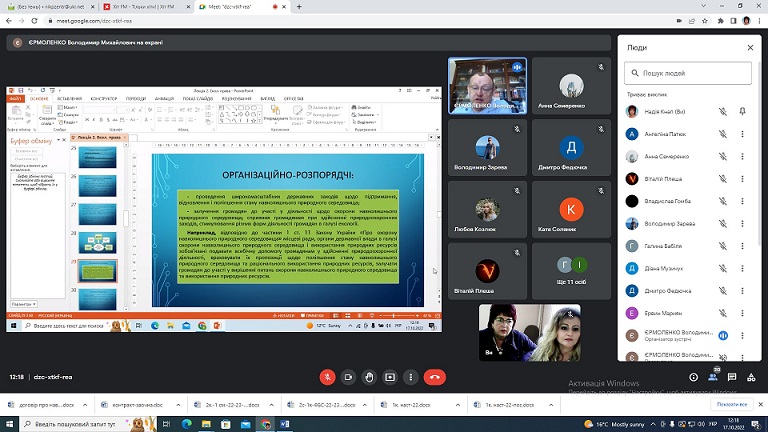
Task: Click the meet.google.com address bar
Action: point(360,21)
